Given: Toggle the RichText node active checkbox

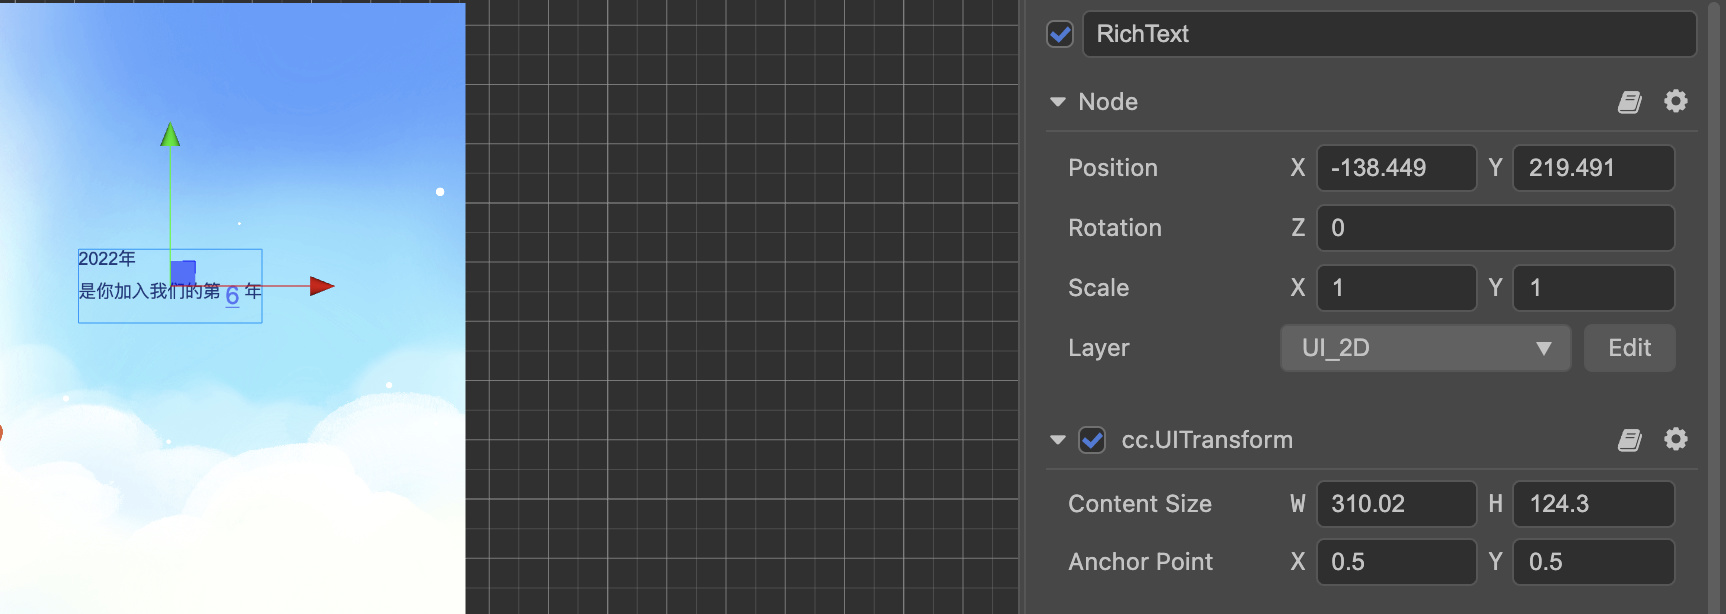Looking at the screenshot, I should [x=1060, y=34].
